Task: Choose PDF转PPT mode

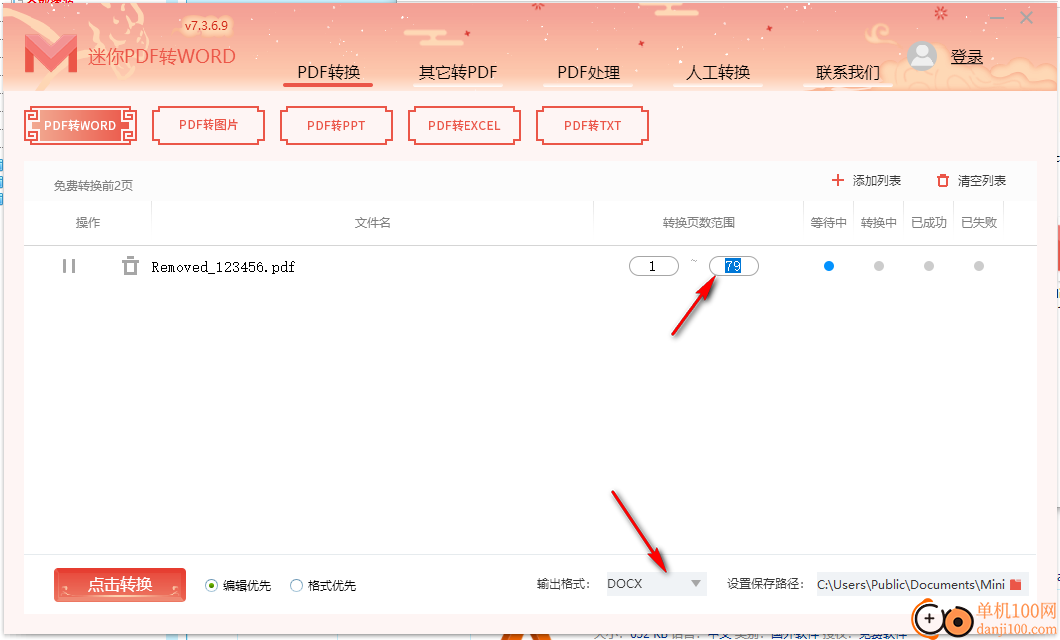Action: 336,126
